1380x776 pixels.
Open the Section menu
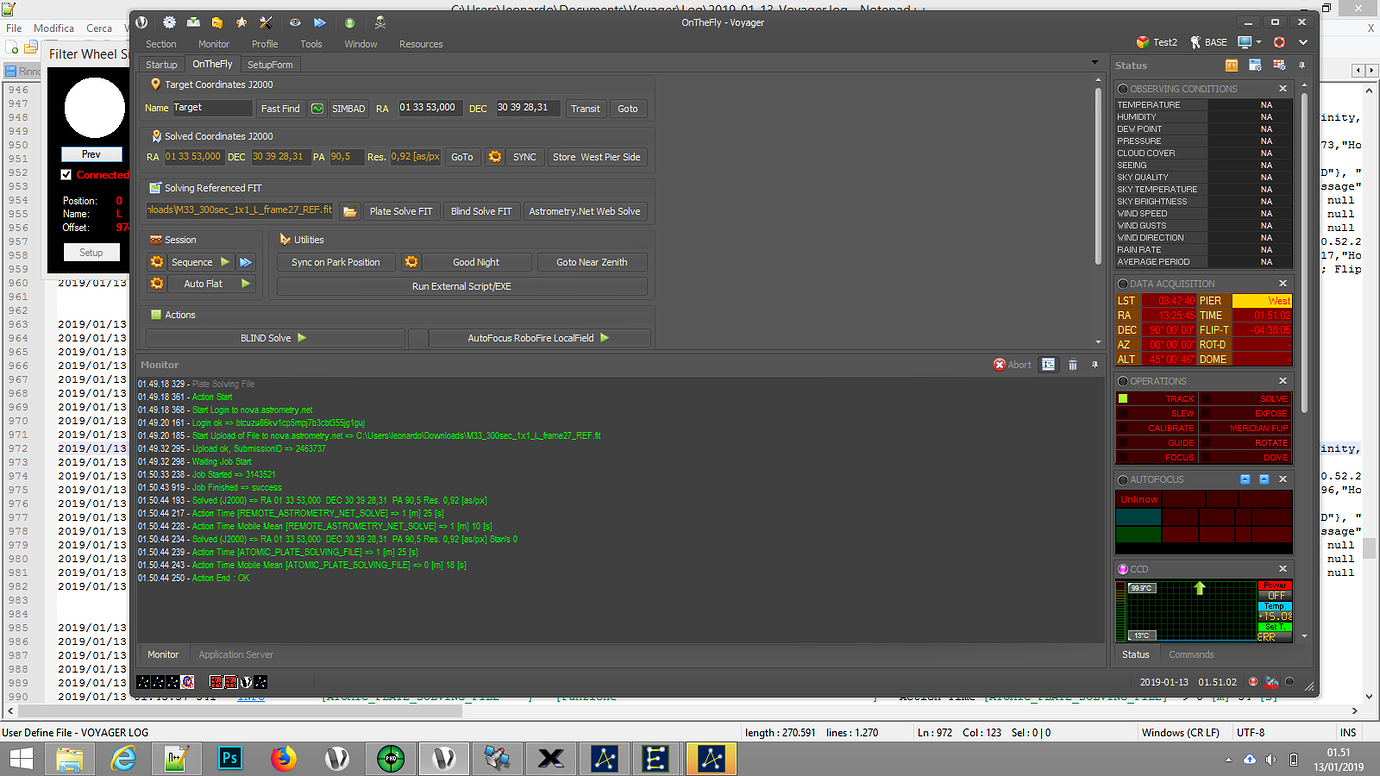[161, 44]
